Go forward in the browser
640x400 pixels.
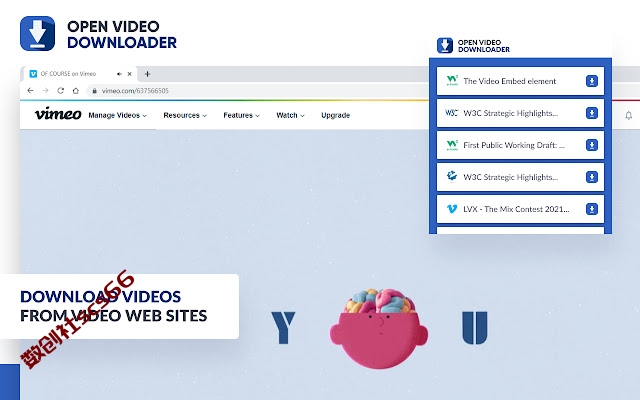(x=46, y=91)
